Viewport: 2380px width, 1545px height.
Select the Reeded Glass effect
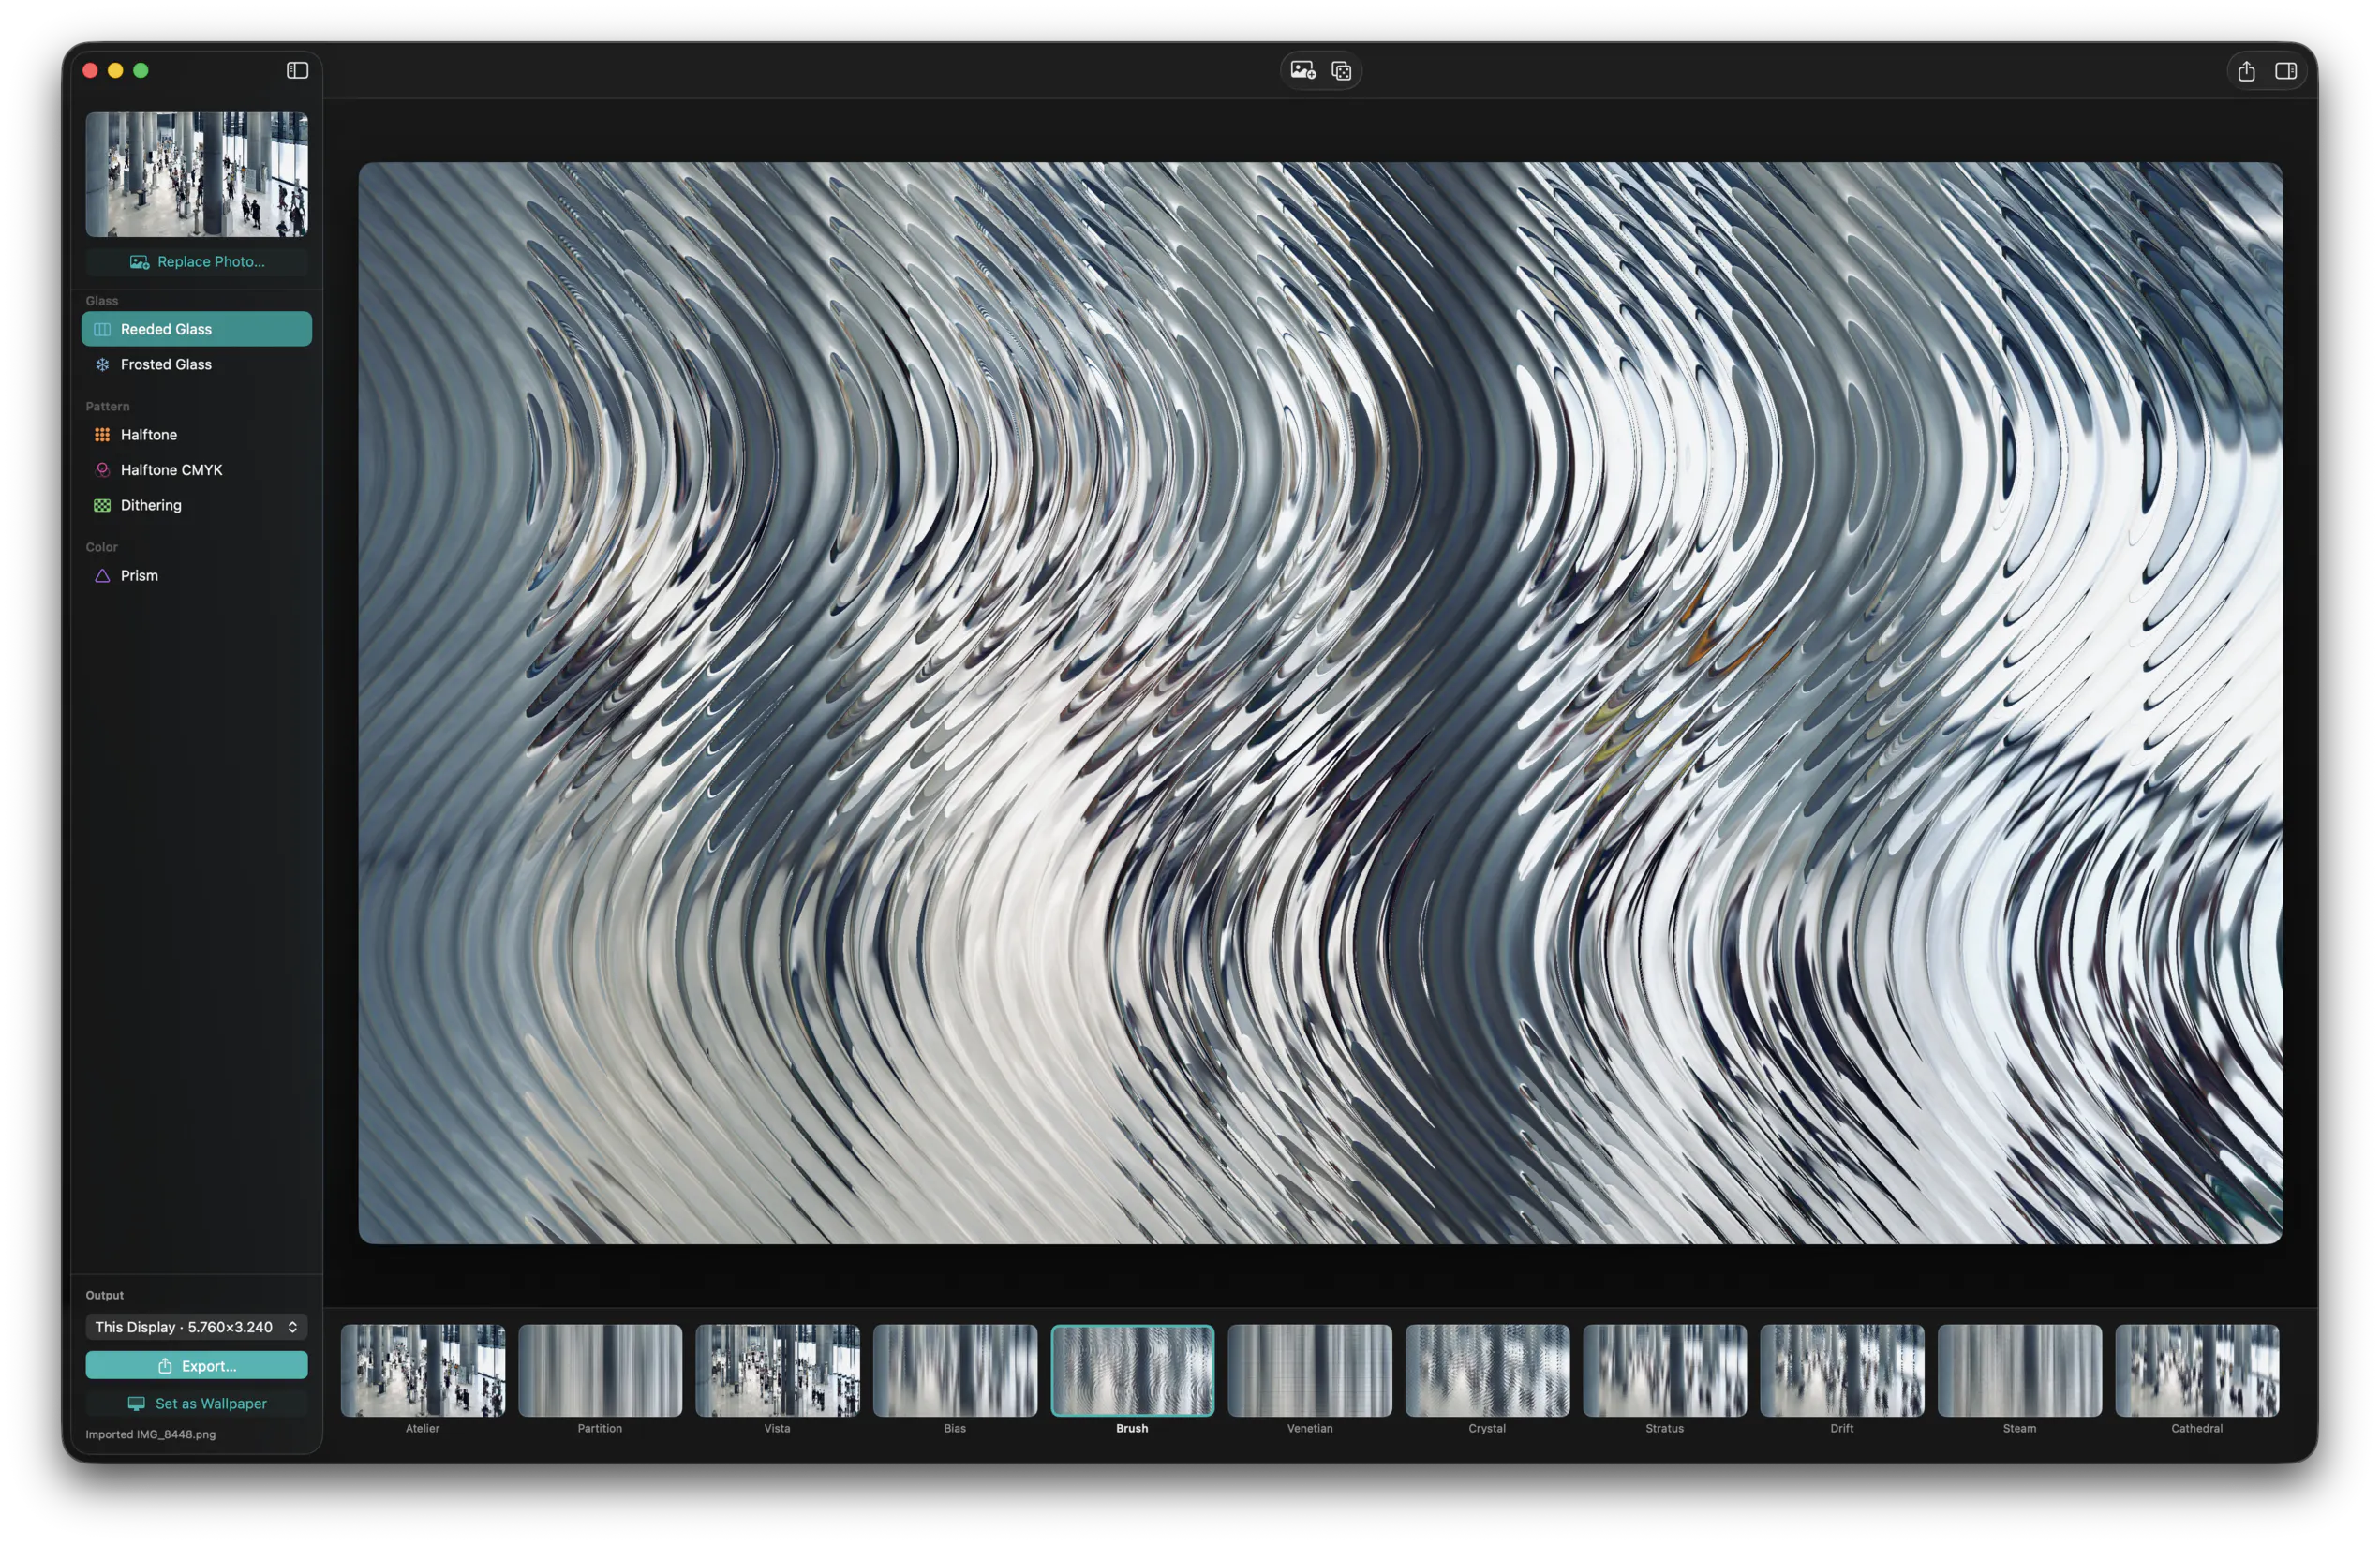point(196,329)
